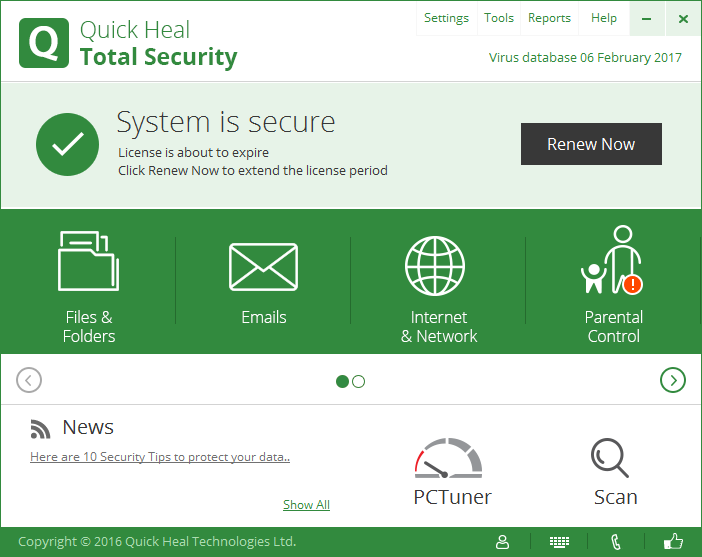Click the Renew Now button

591,144
